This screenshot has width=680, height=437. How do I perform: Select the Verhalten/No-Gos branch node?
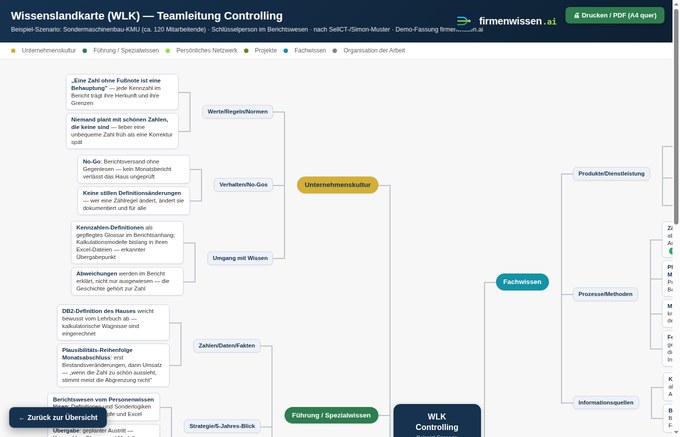pos(243,185)
